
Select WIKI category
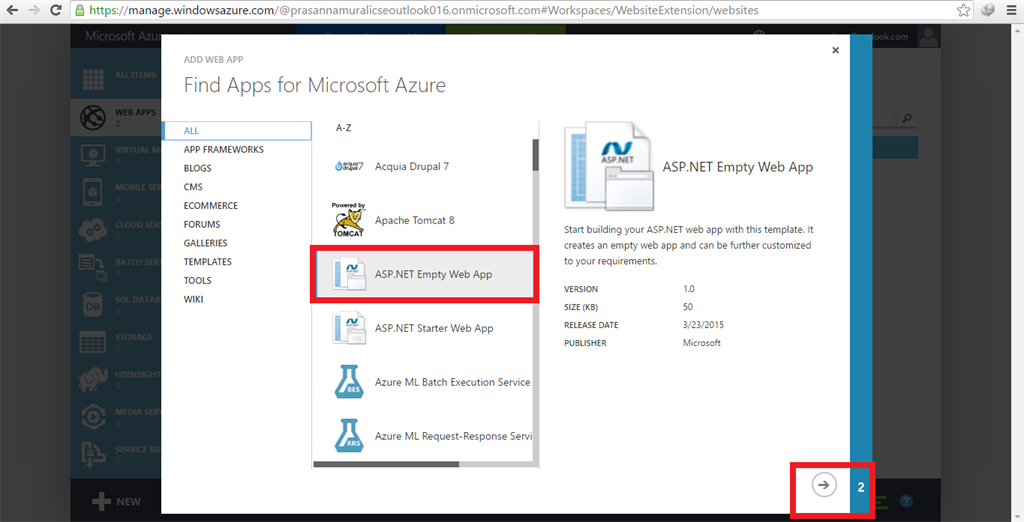tap(193, 299)
